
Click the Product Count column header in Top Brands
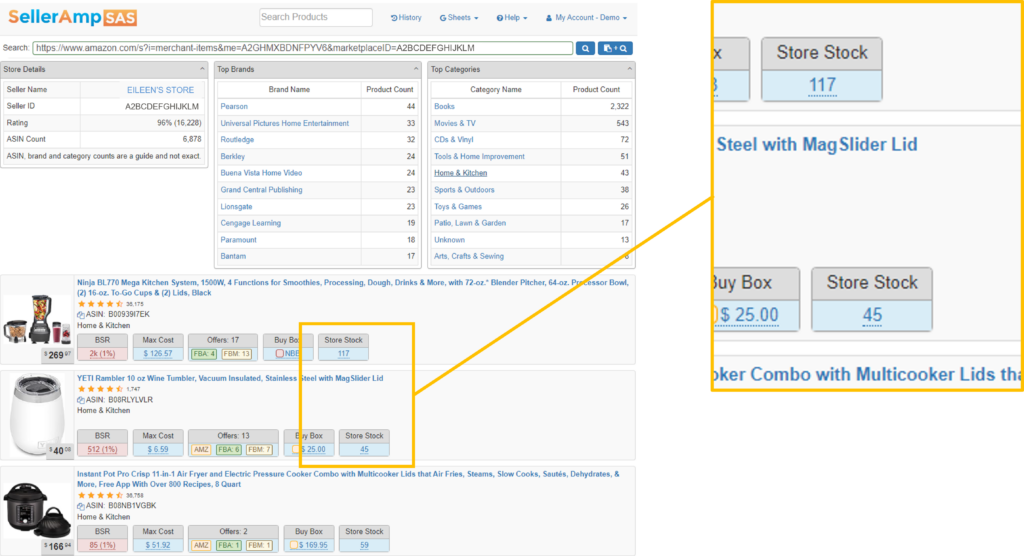pos(390,90)
